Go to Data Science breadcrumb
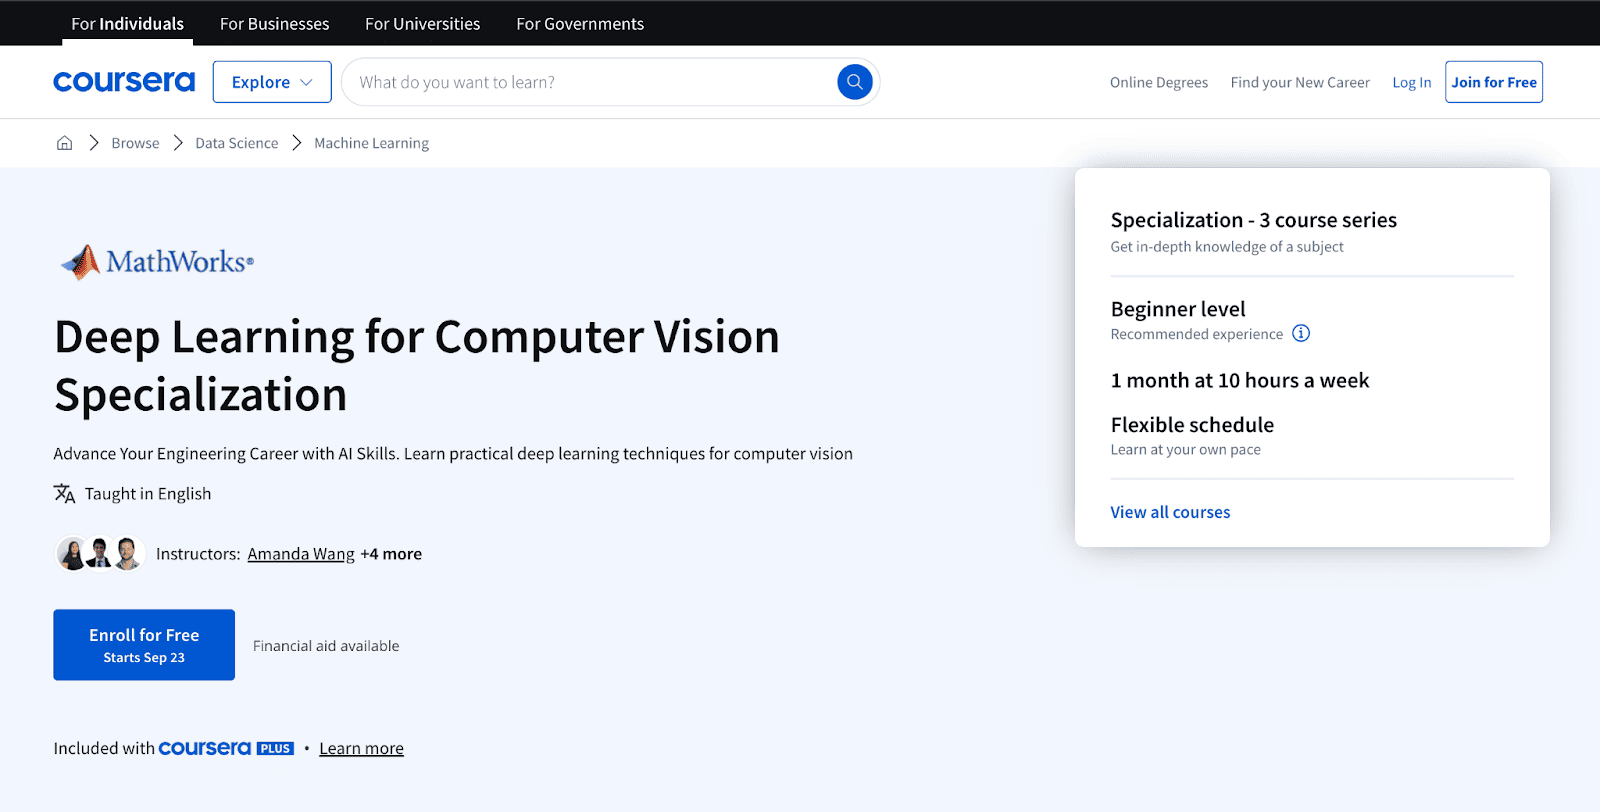Image resolution: width=1600 pixels, height=812 pixels. (237, 143)
